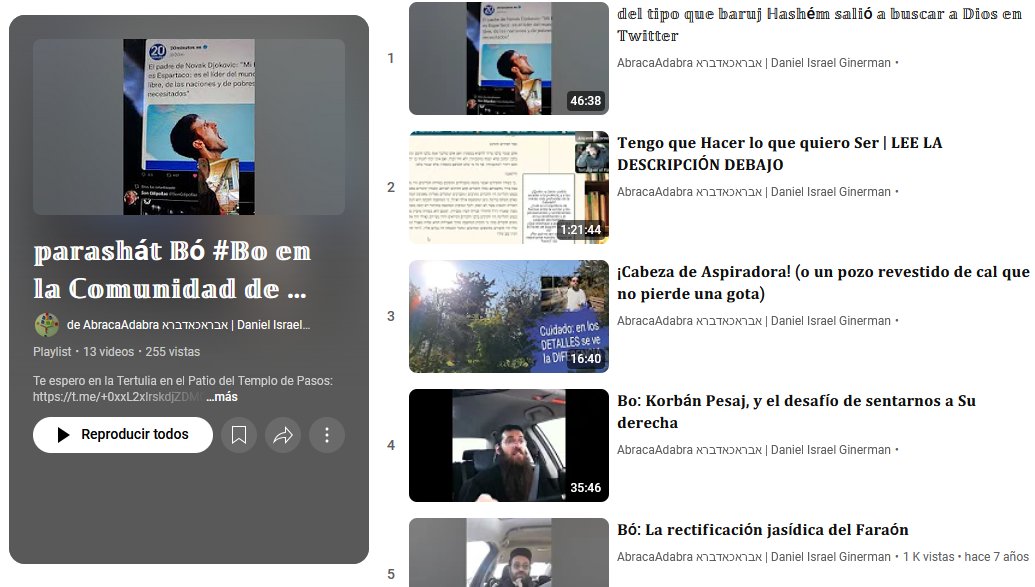1035x587 pixels.
Task: Expand the description with ...más
Action: [222, 397]
